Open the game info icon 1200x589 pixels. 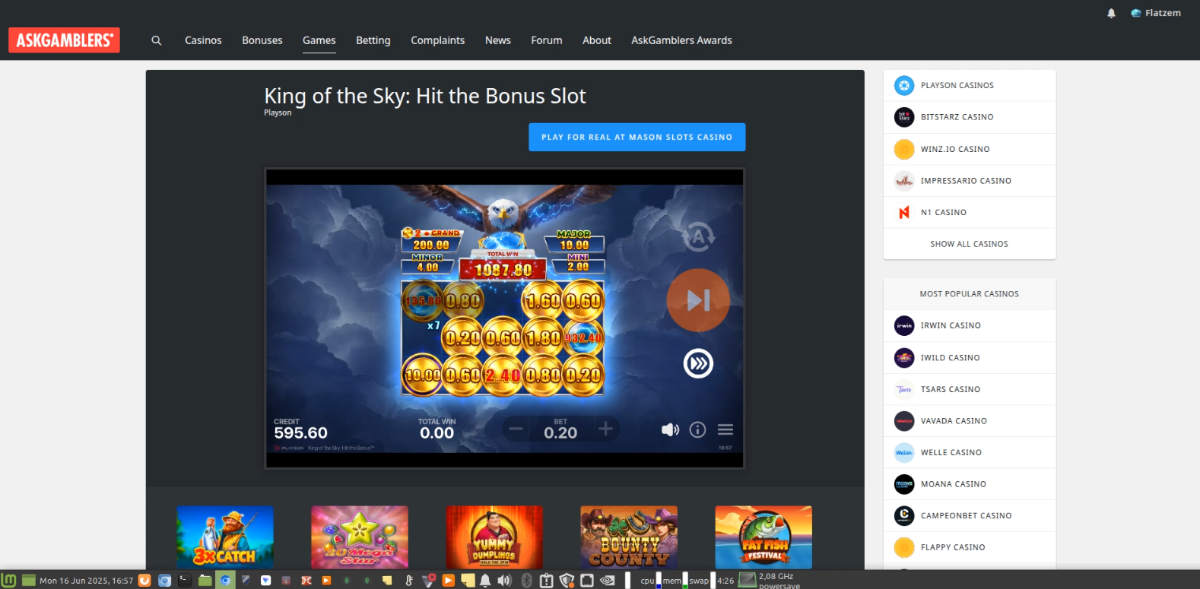698,429
